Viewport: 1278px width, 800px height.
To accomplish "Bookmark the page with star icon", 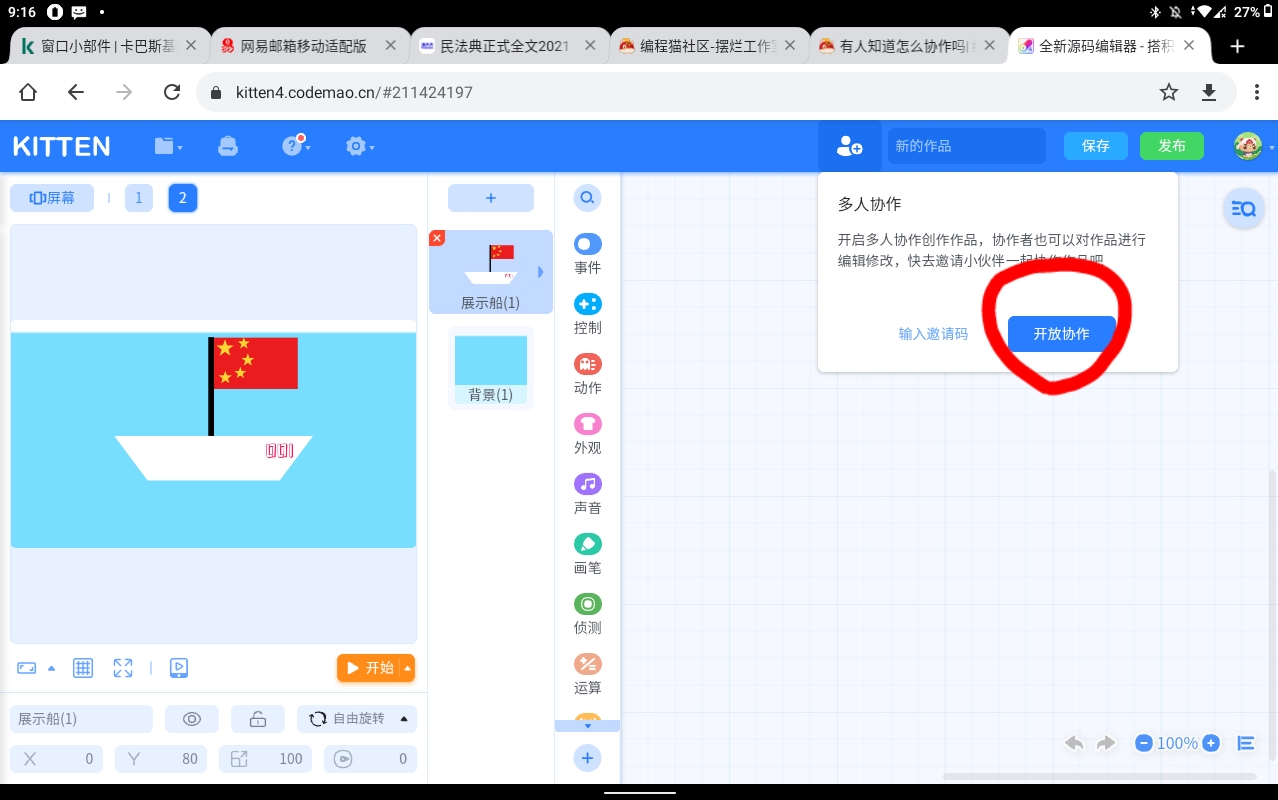I will point(1168,92).
